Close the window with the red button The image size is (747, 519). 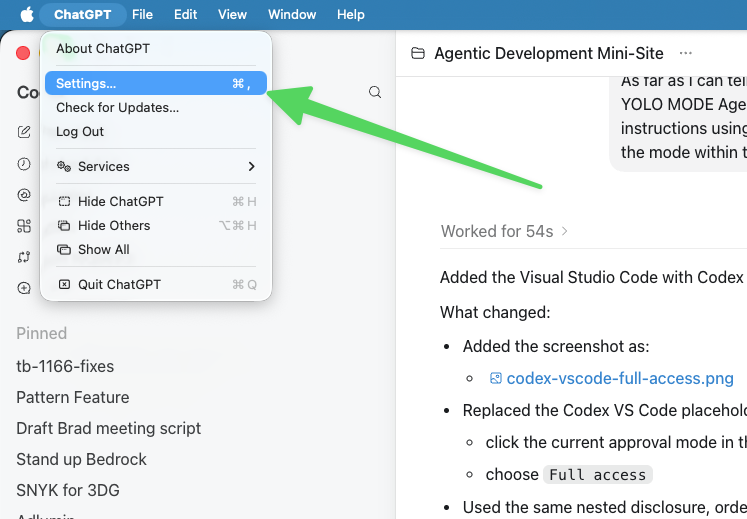(23, 53)
